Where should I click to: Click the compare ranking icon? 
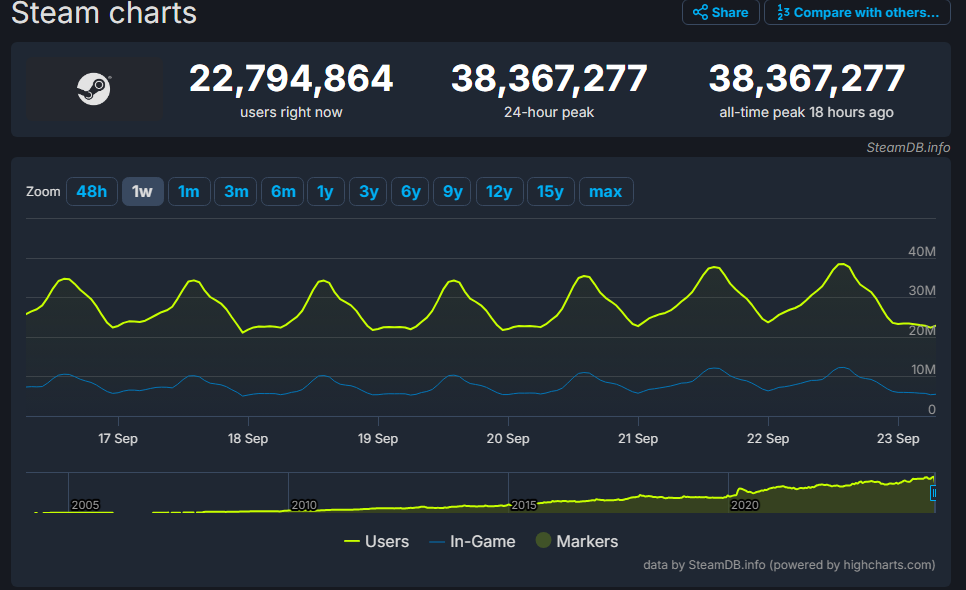[783, 12]
